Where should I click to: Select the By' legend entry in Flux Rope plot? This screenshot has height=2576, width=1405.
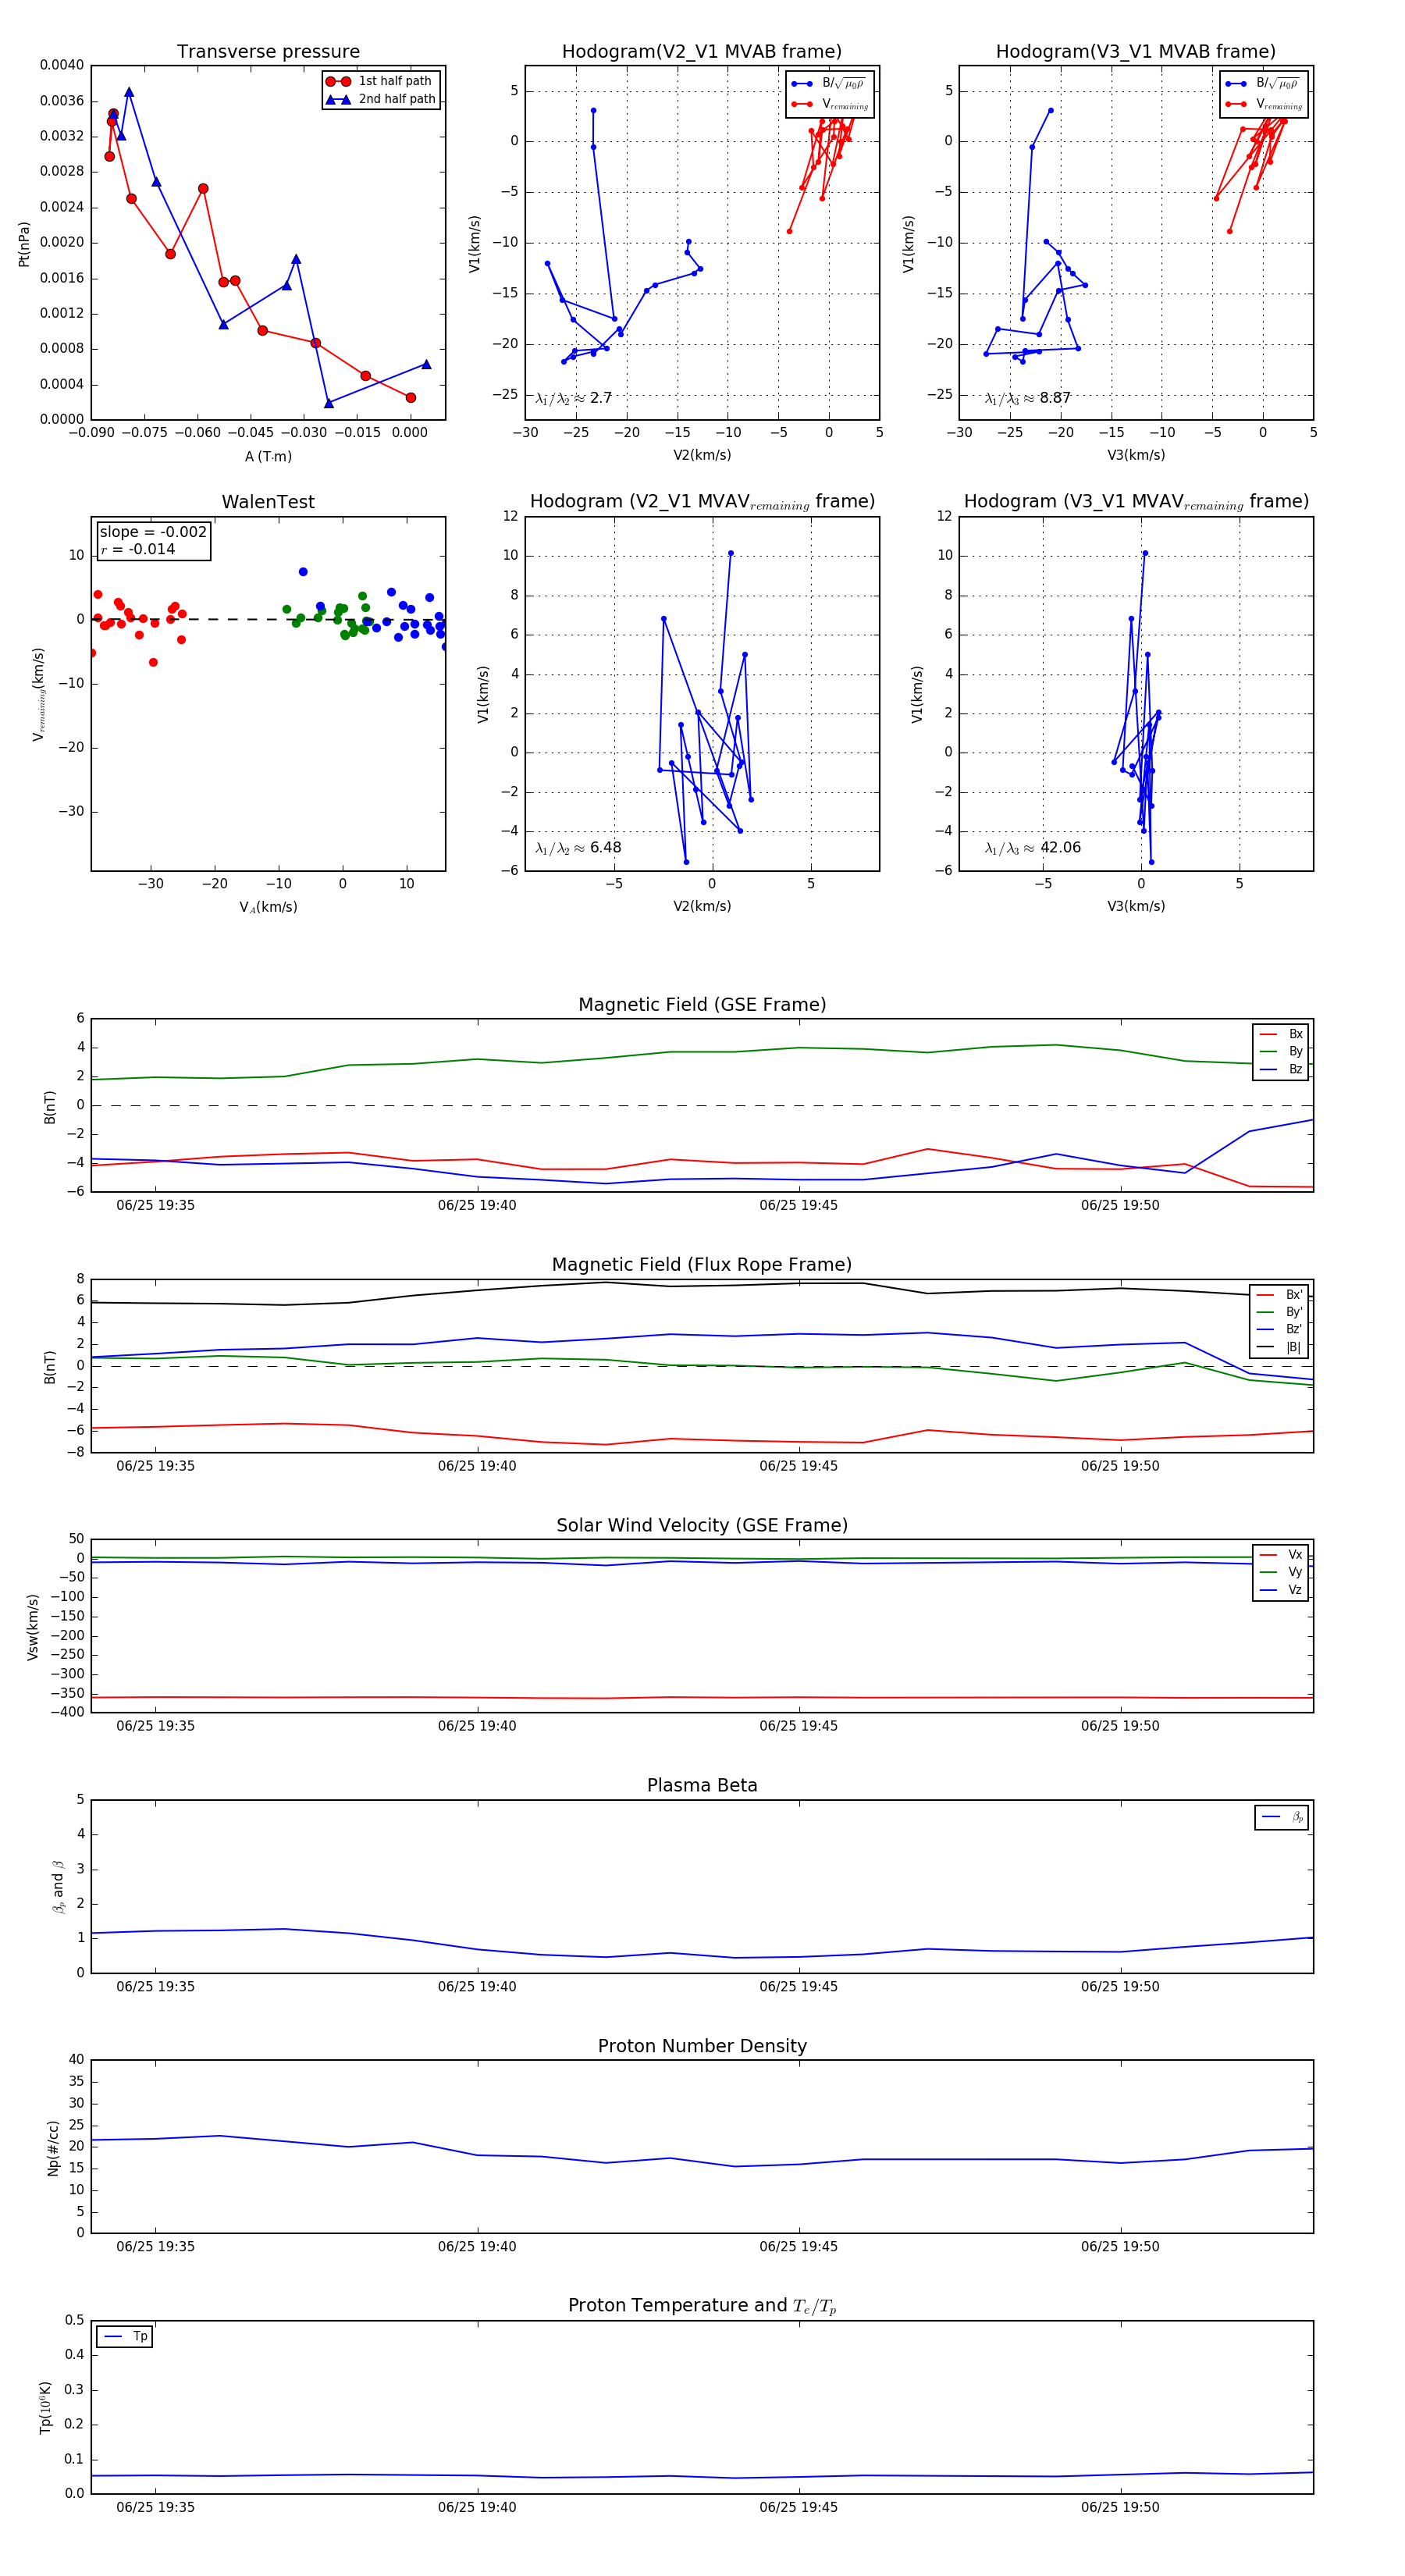[1279, 1312]
